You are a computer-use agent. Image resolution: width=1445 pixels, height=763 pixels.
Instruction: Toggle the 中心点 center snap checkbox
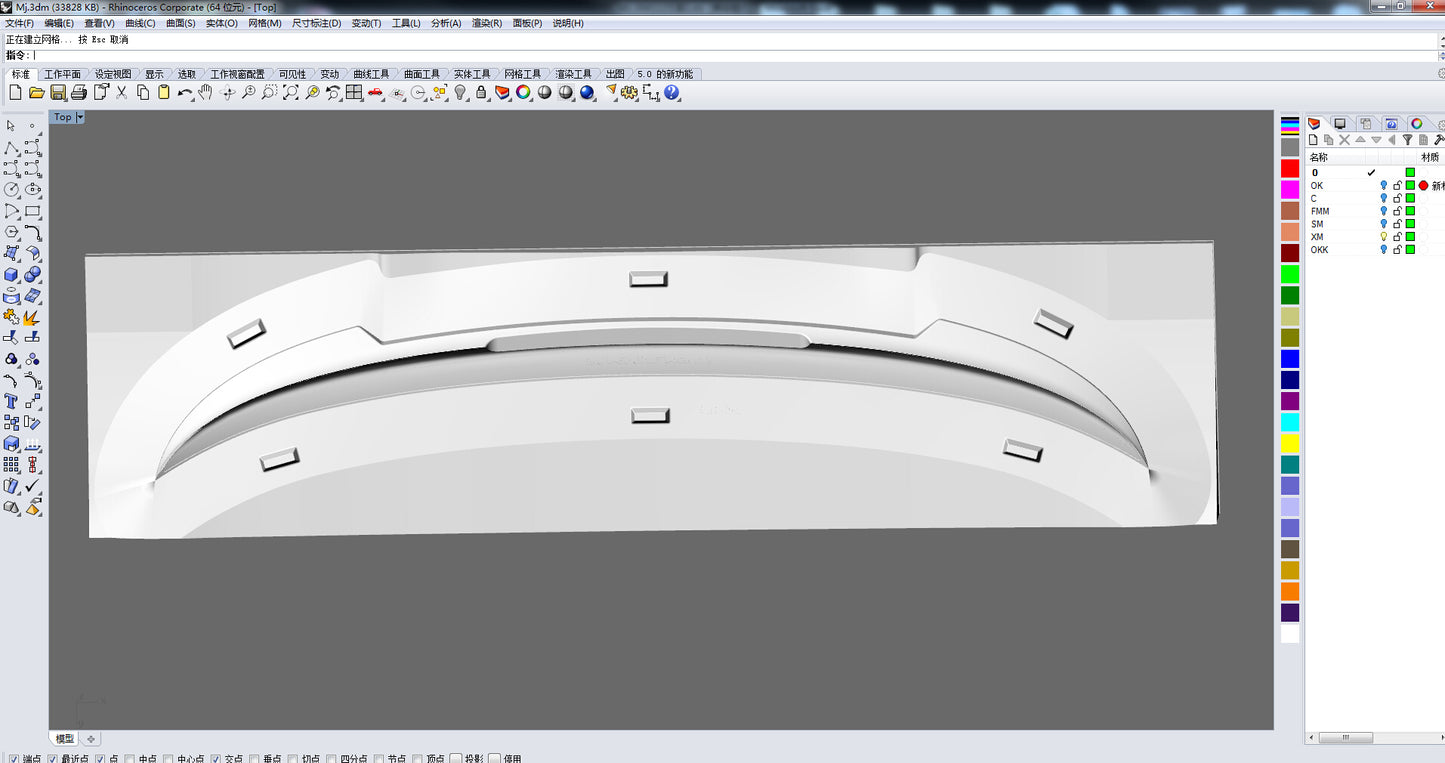pos(168,759)
